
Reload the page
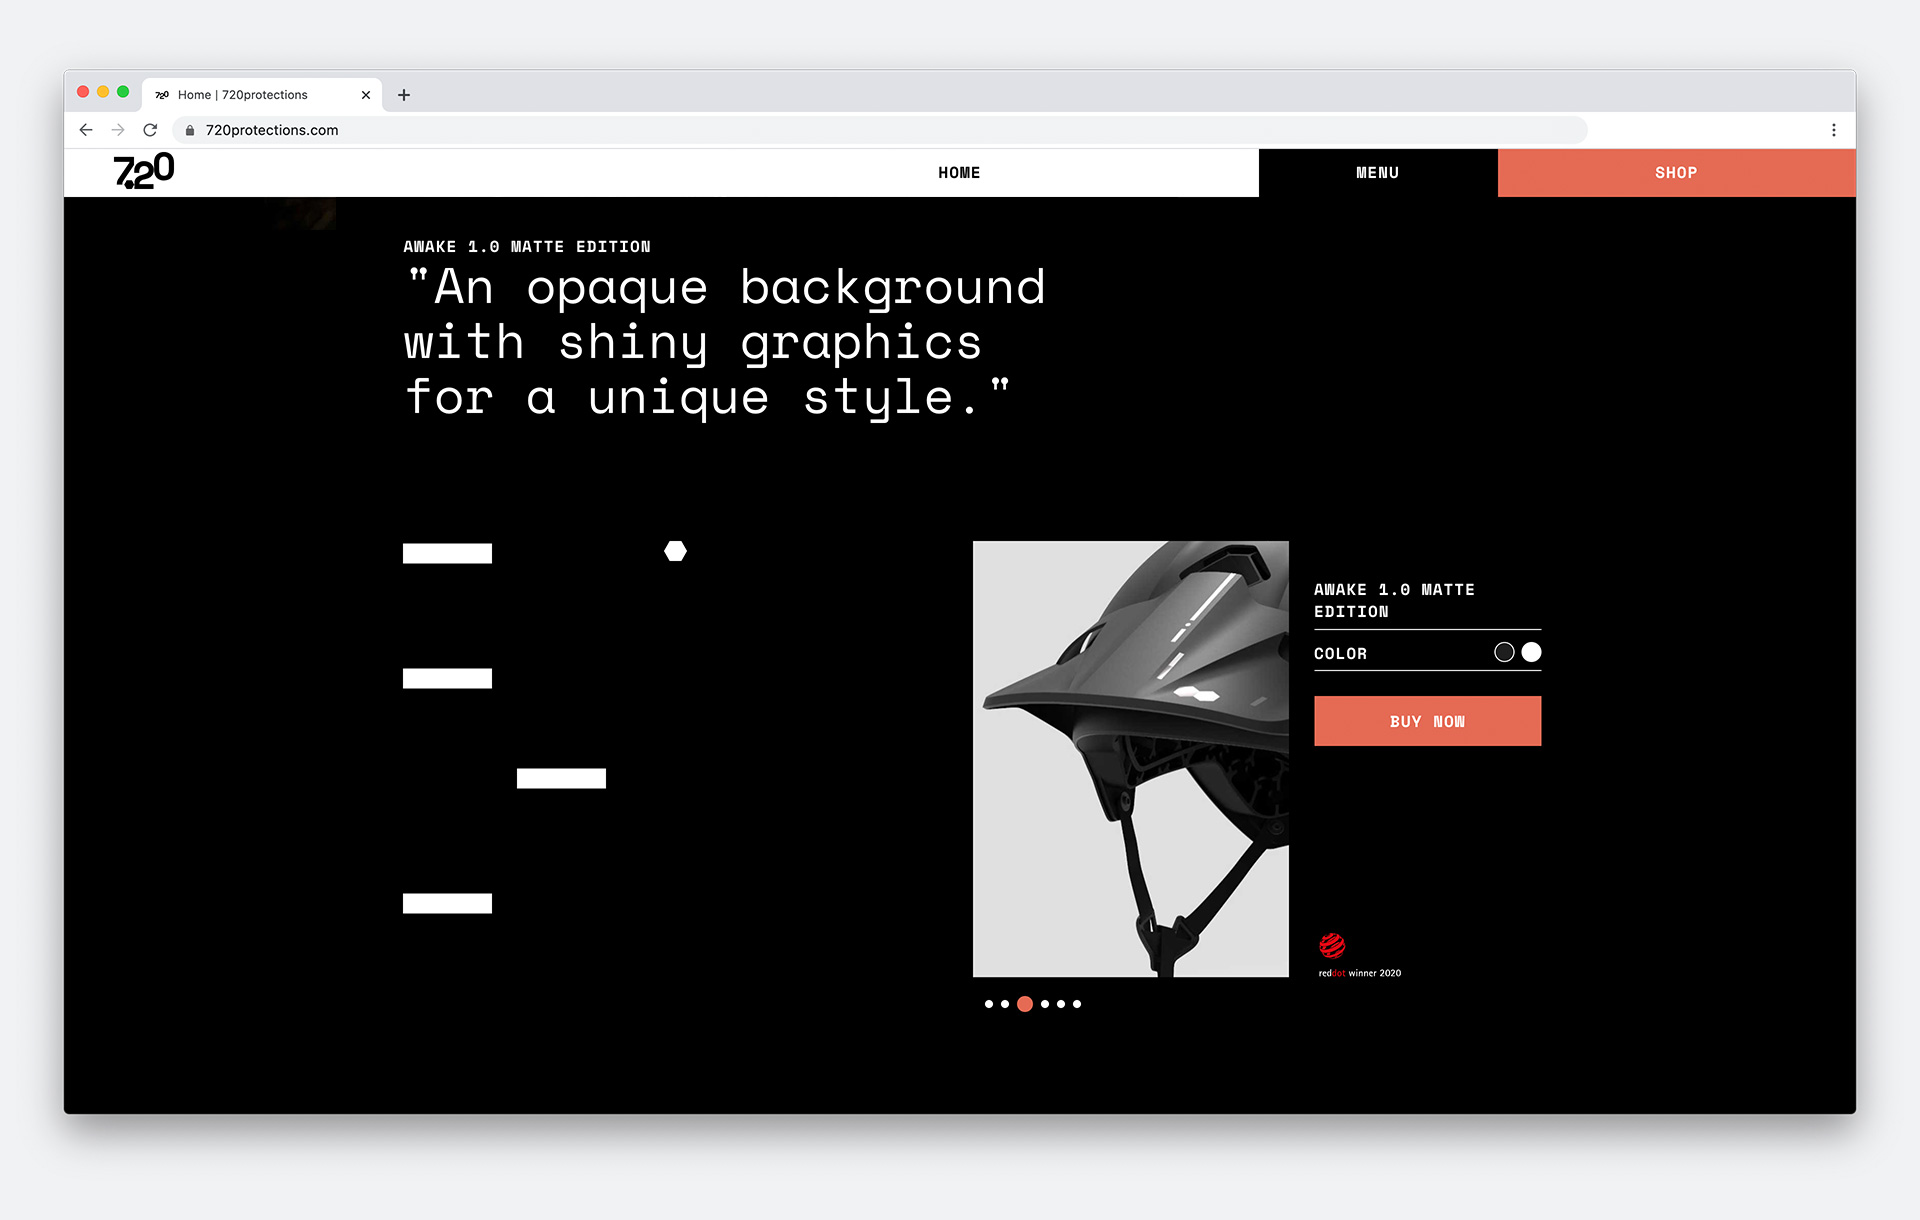(x=150, y=130)
